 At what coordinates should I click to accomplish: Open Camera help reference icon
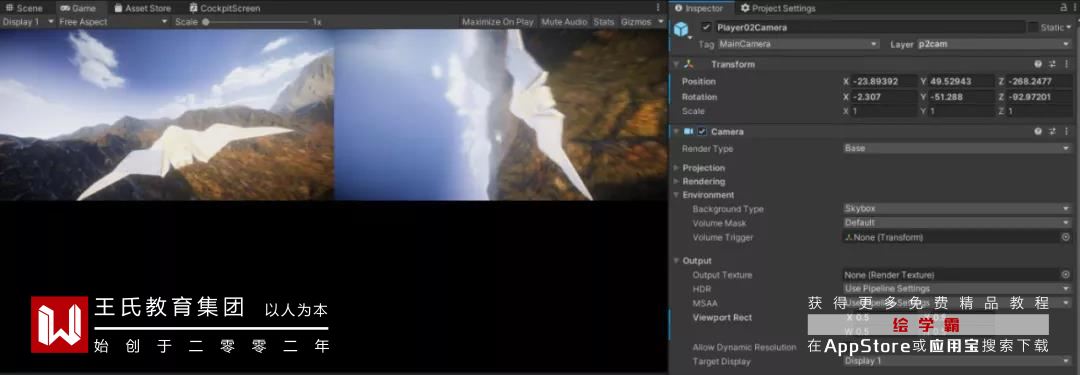click(x=1038, y=132)
